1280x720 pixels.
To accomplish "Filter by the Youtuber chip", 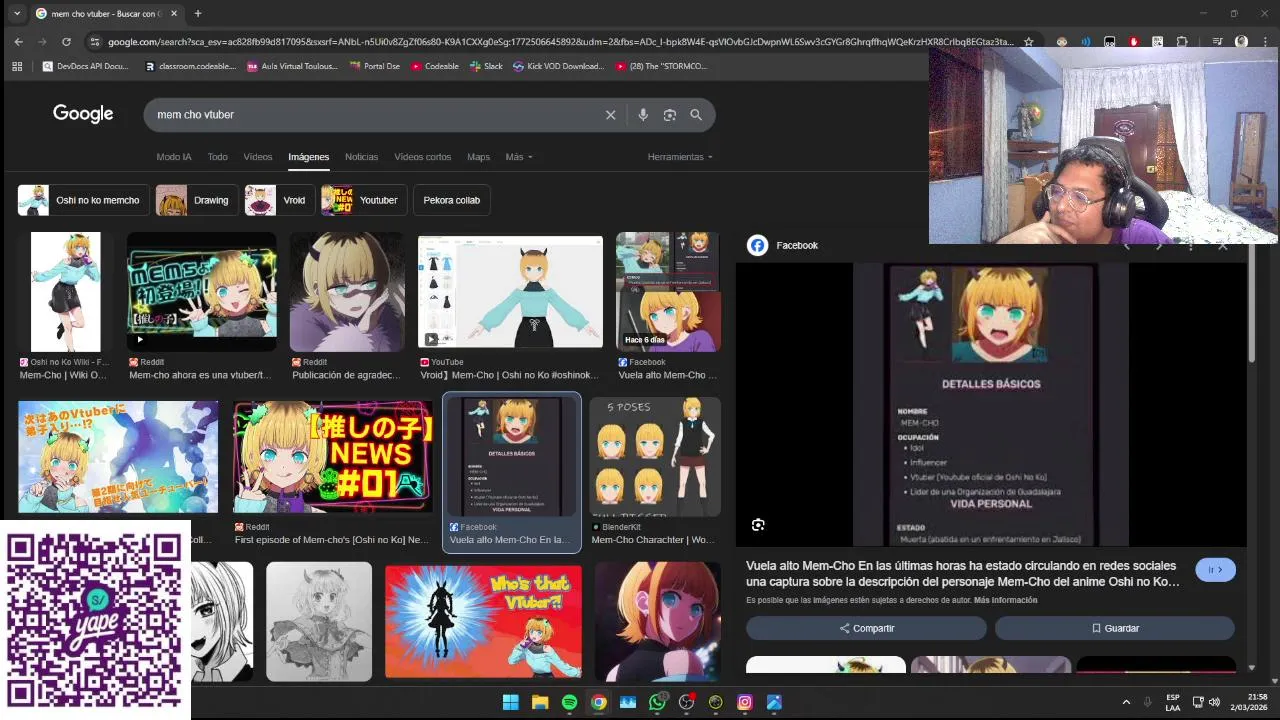I will [x=364, y=200].
